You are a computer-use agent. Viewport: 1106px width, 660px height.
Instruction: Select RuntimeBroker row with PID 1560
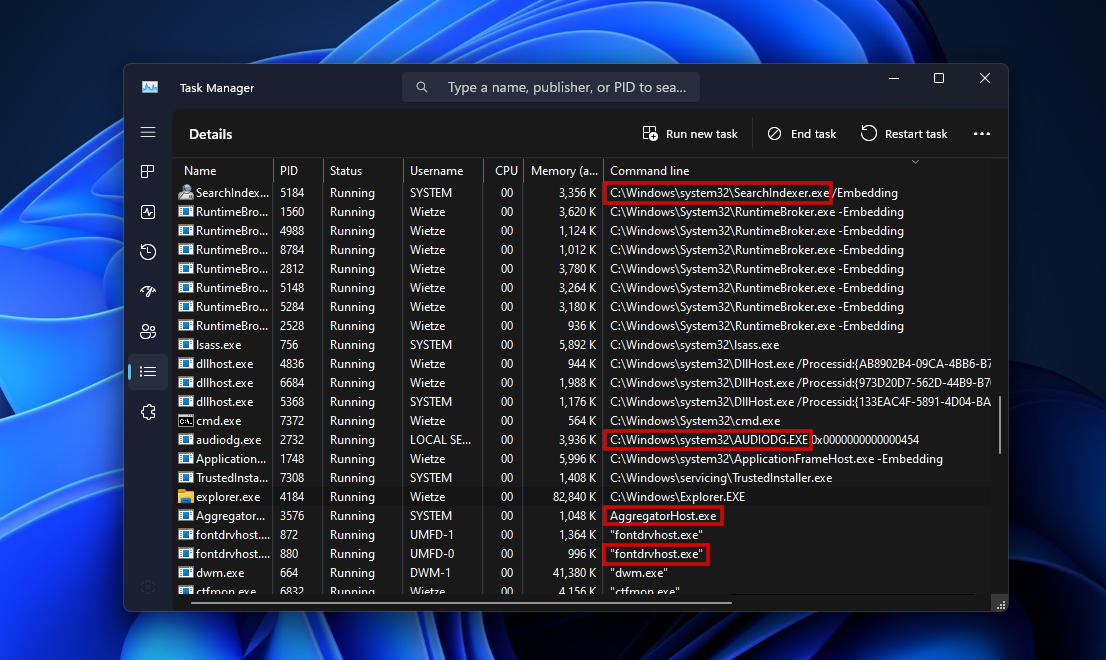584,212
